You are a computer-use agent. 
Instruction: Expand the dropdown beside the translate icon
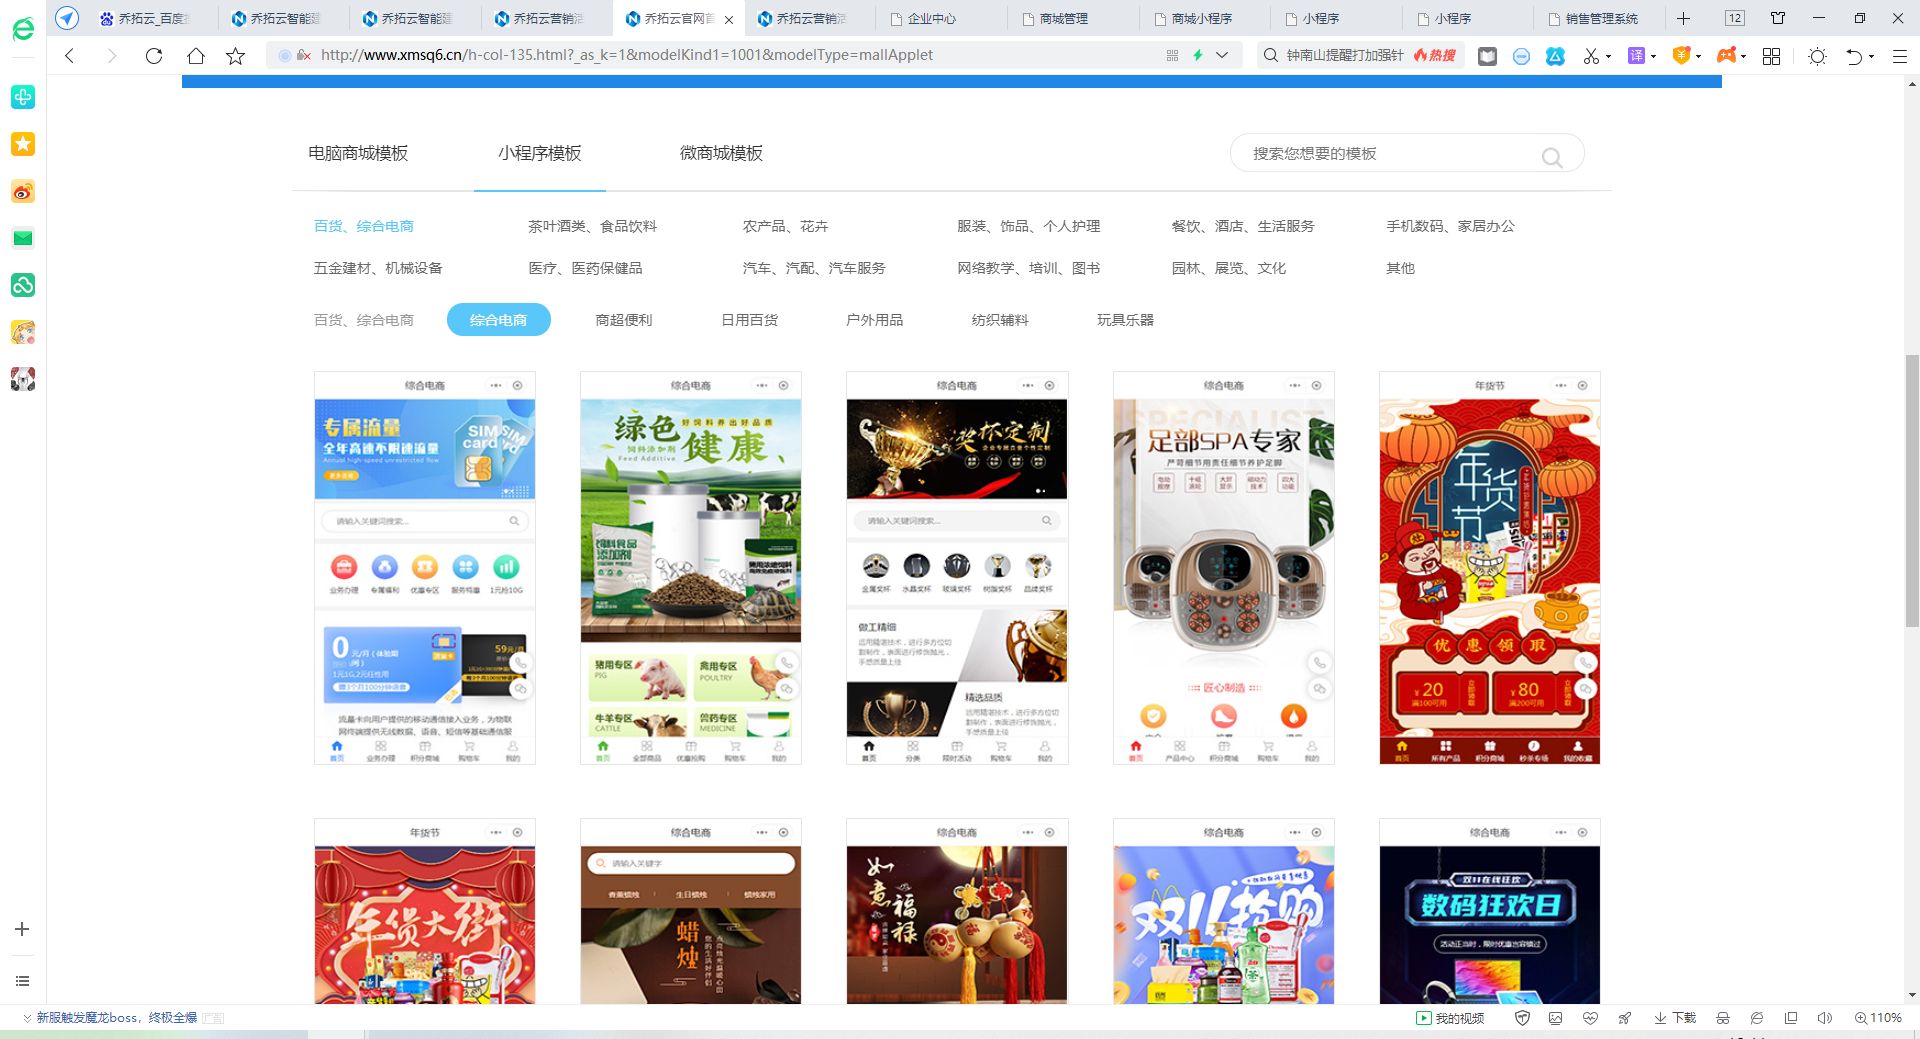coord(1654,57)
